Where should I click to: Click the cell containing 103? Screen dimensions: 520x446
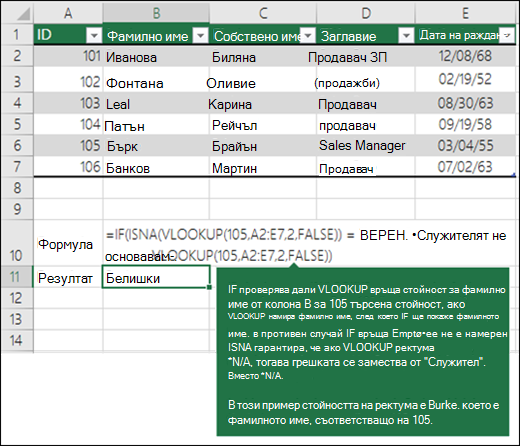pos(68,103)
